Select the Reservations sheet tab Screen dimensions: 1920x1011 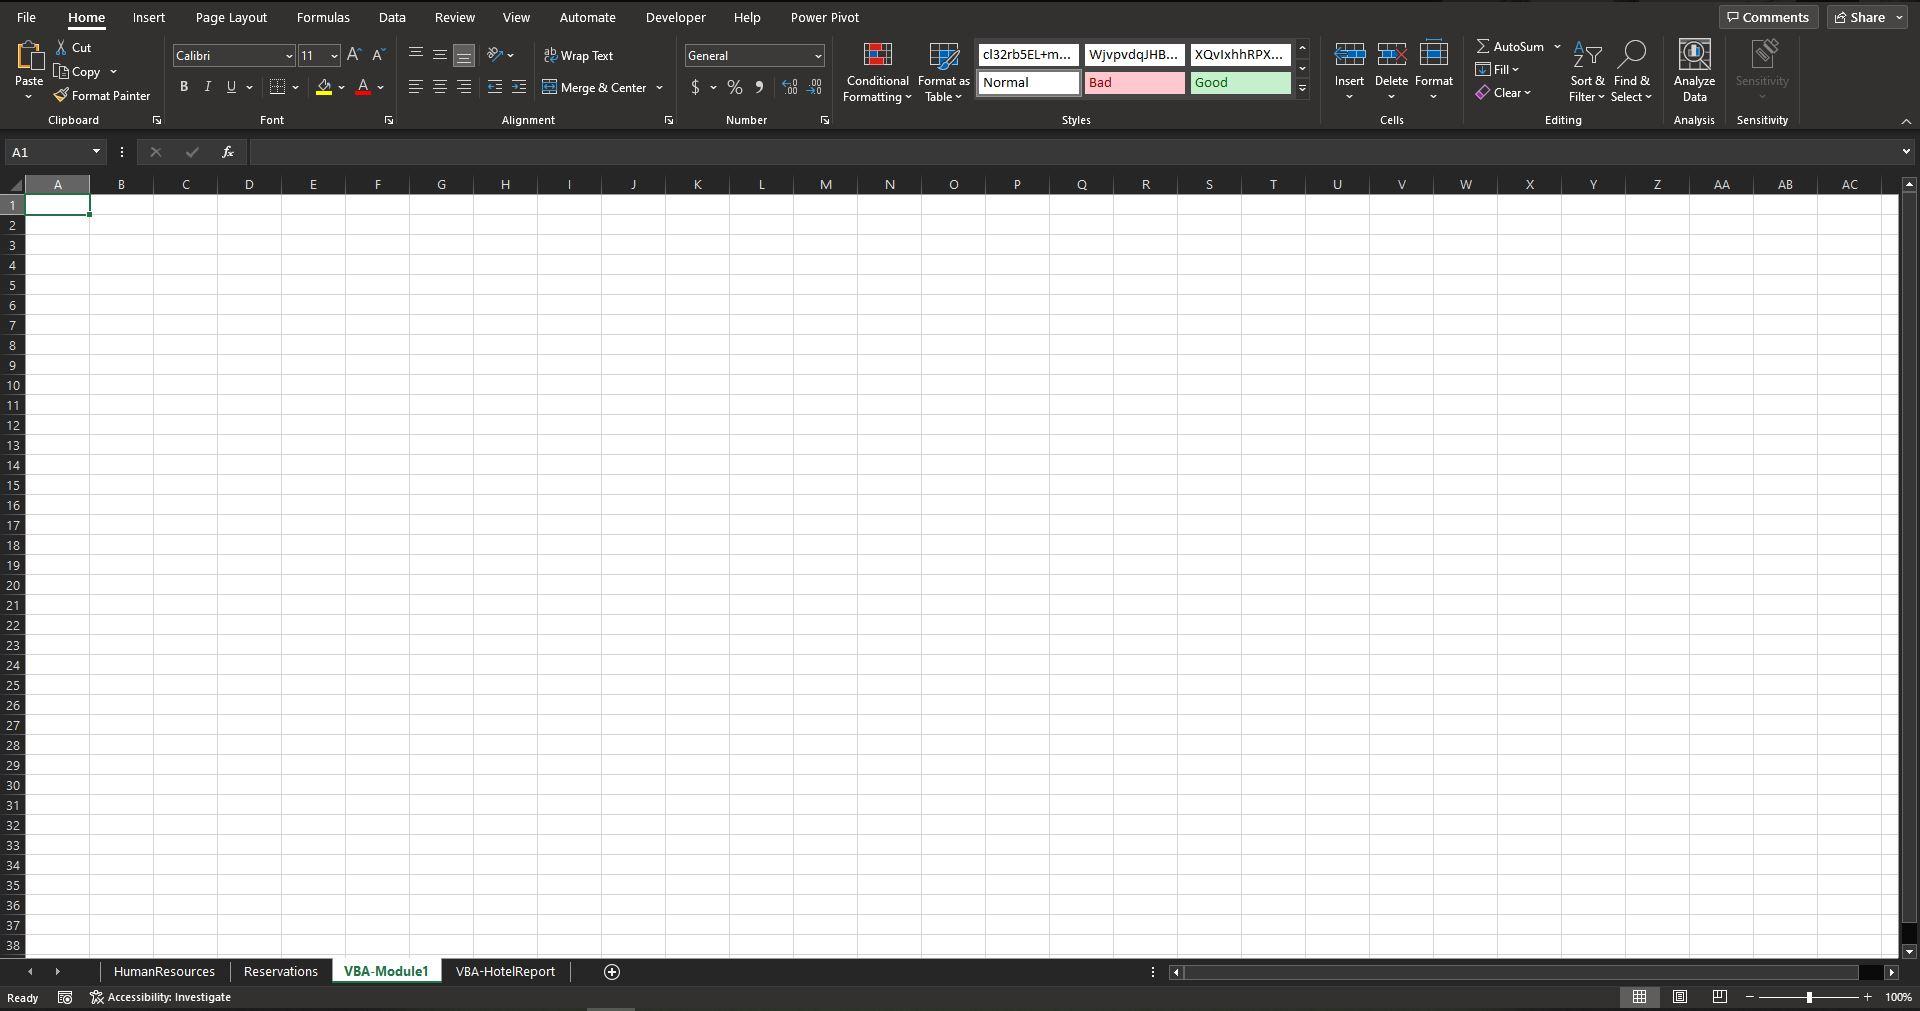point(280,971)
